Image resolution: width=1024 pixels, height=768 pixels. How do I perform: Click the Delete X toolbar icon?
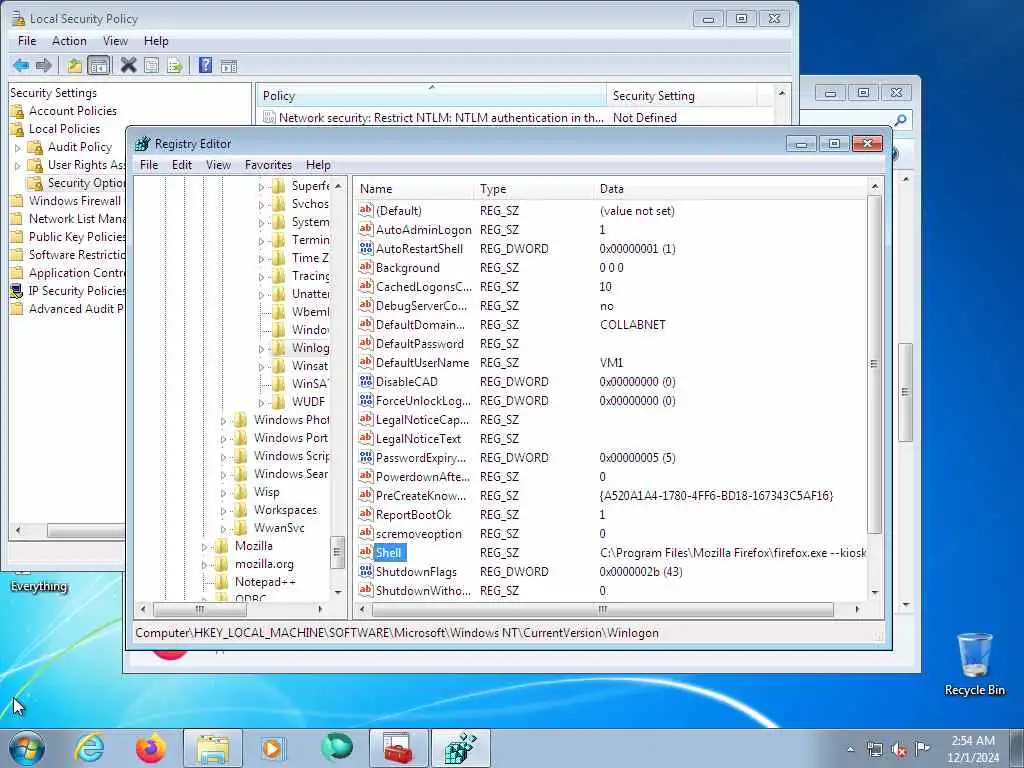tap(129, 65)
